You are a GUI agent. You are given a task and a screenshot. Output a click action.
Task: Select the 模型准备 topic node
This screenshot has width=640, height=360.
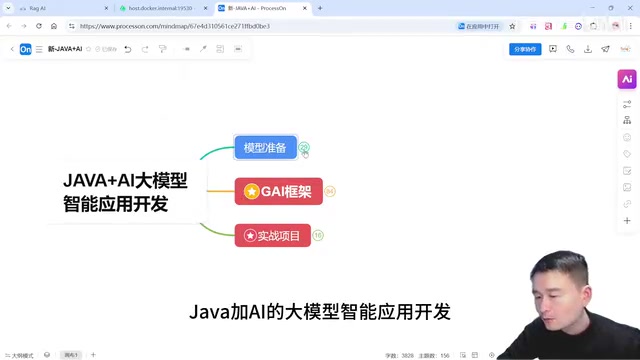265,147
